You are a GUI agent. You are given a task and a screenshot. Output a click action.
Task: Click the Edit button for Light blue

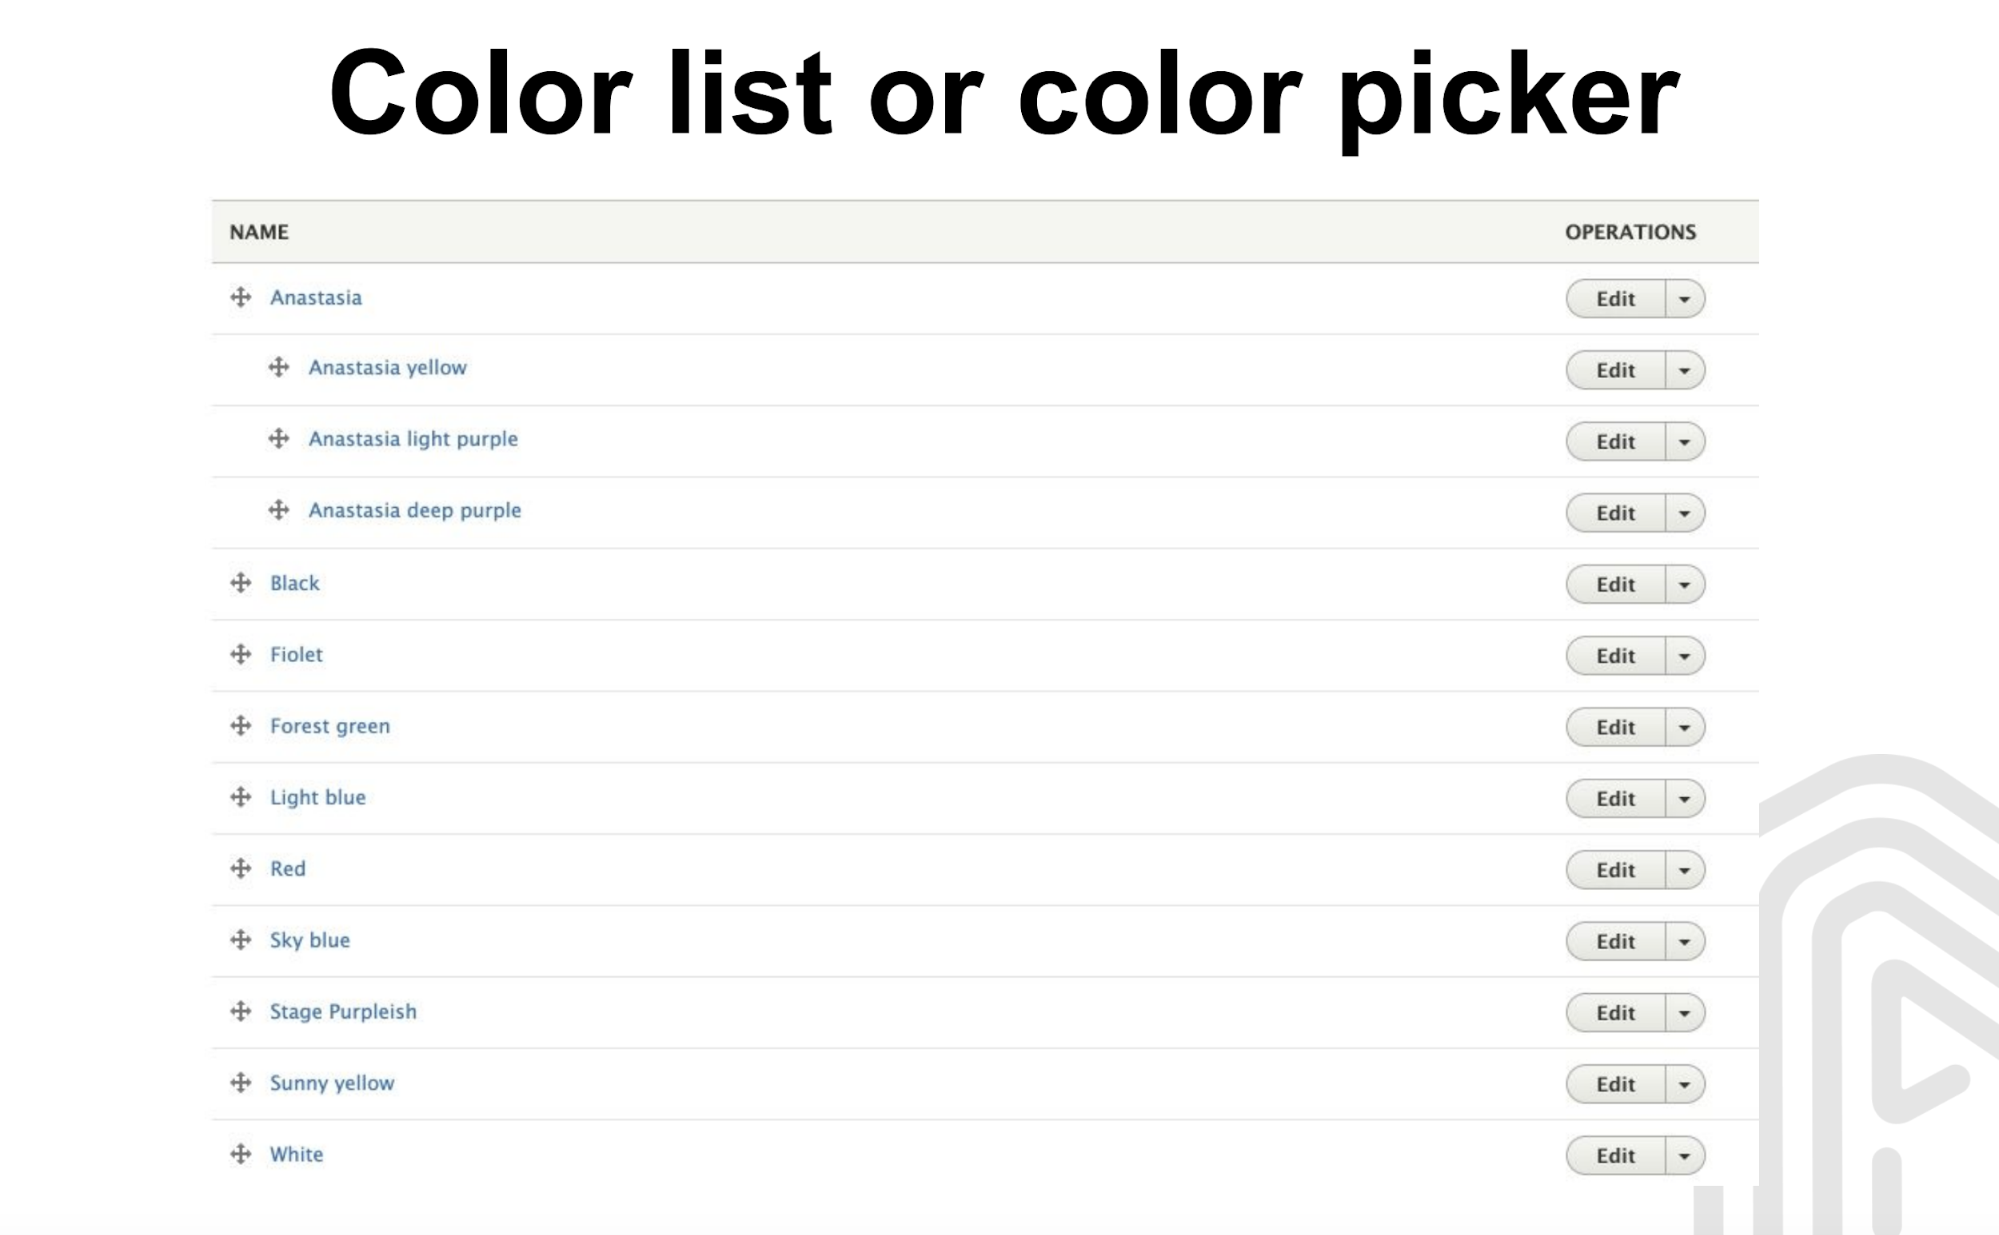[1614, 798]
